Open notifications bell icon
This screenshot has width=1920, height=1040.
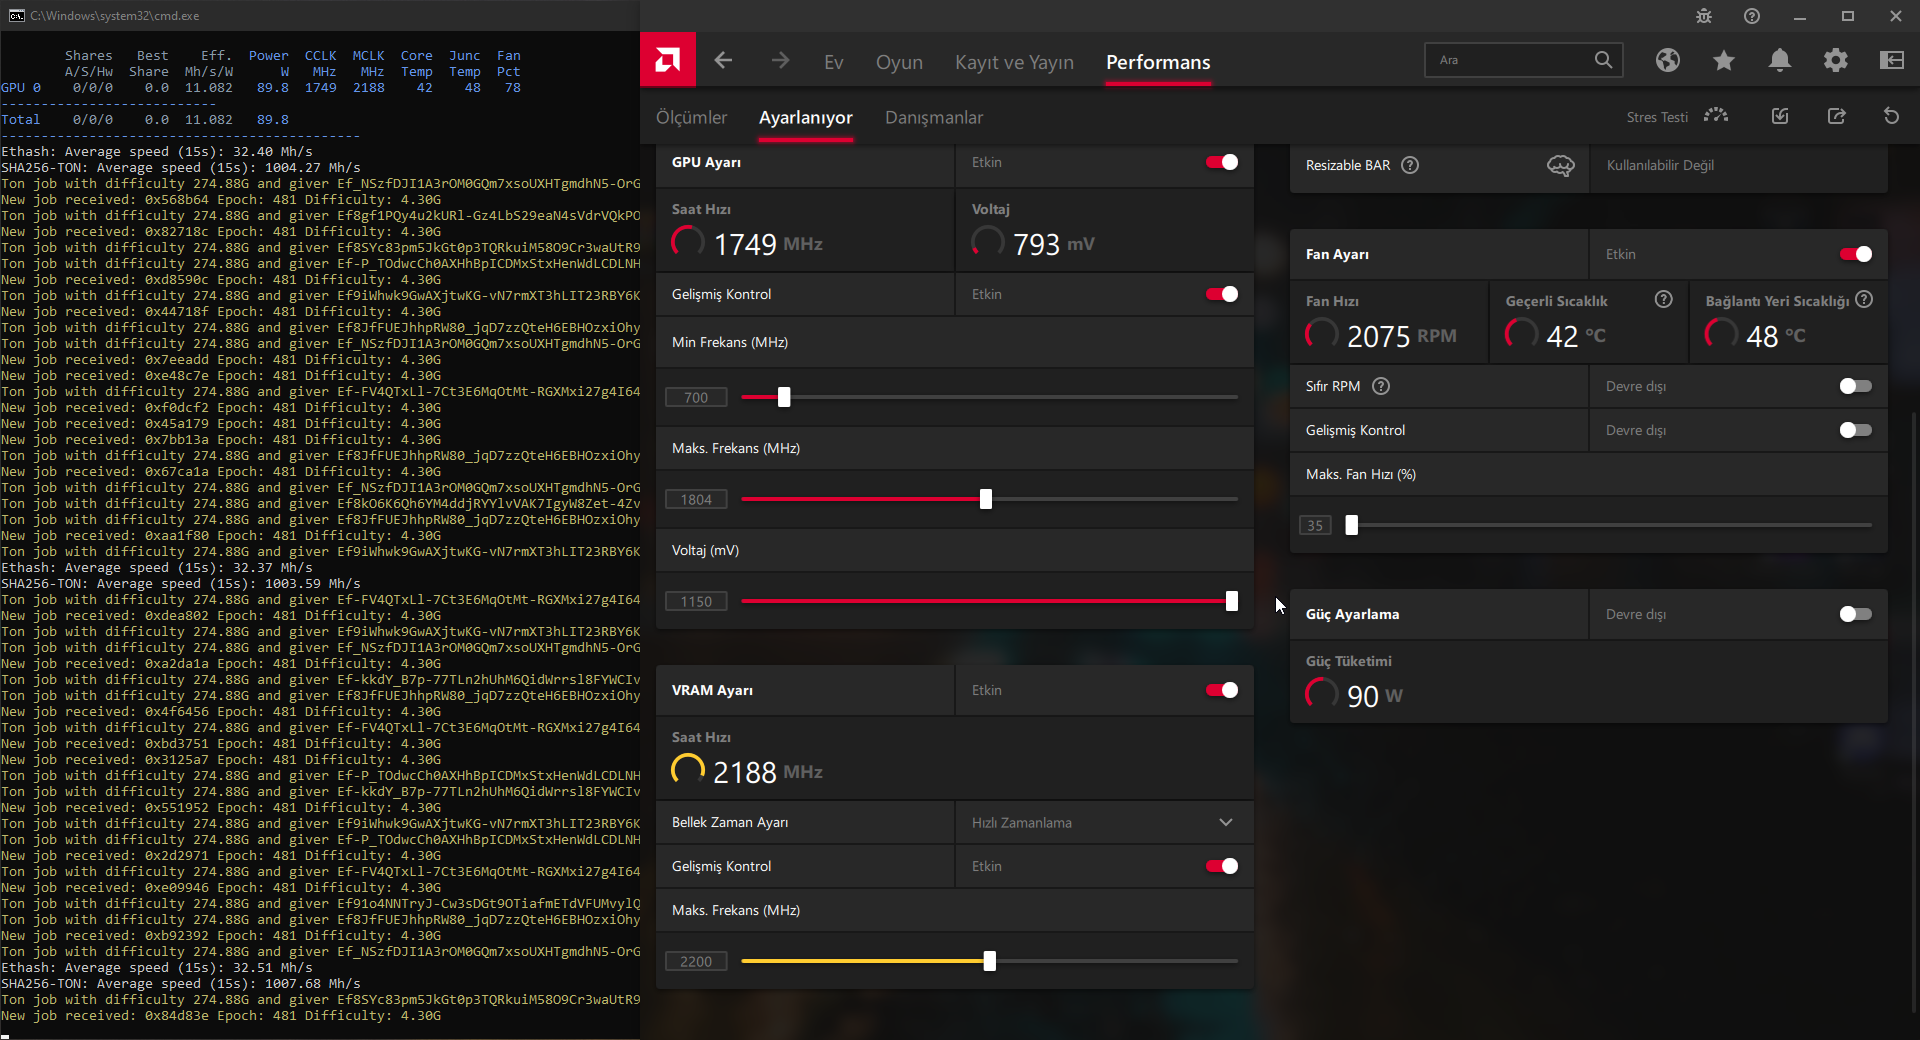1780,60
